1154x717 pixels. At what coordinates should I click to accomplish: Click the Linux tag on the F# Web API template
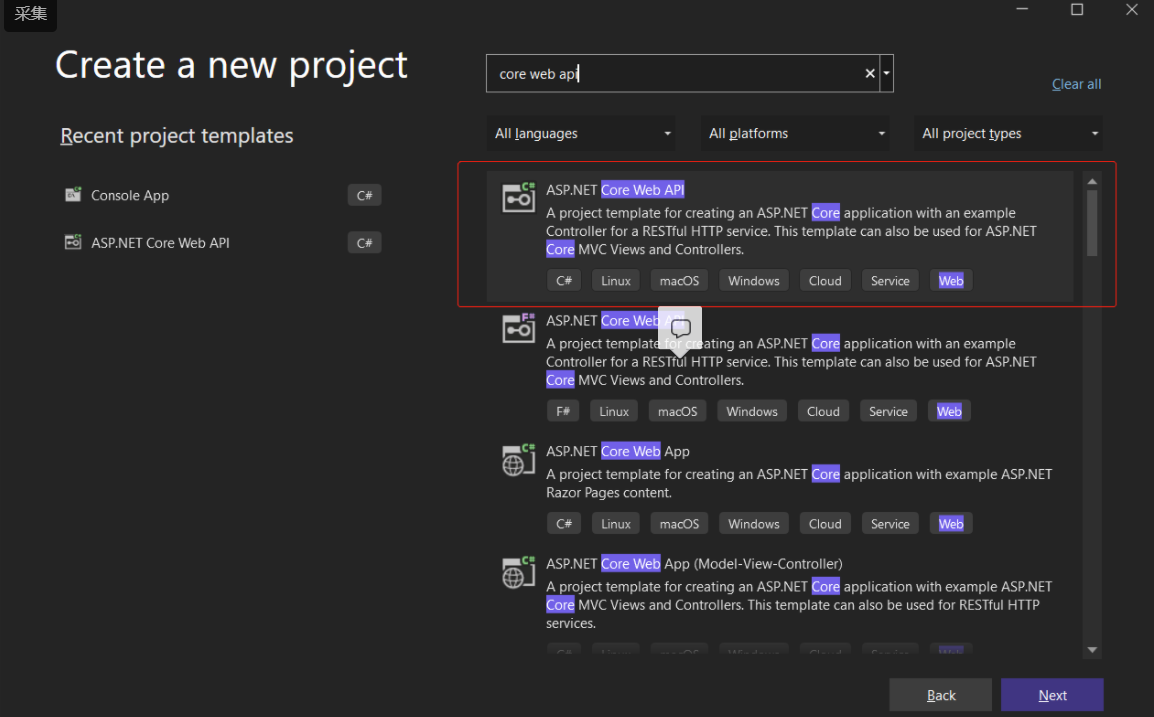(614, 411)
